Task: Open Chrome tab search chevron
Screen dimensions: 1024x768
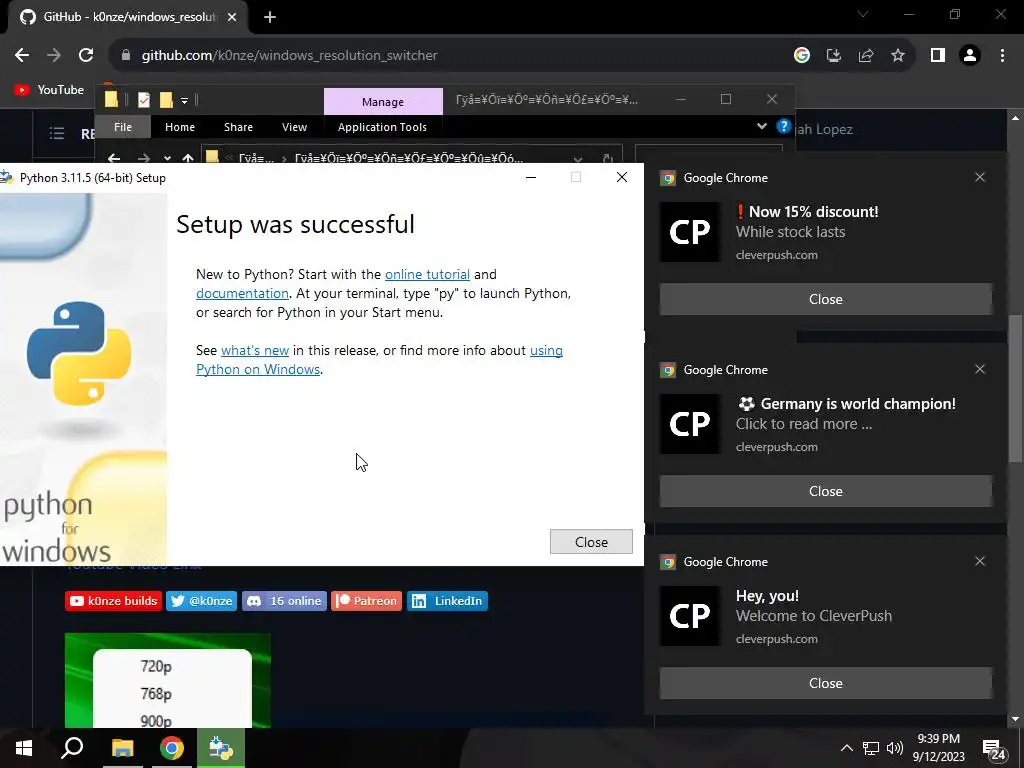Action: [863, 14]
